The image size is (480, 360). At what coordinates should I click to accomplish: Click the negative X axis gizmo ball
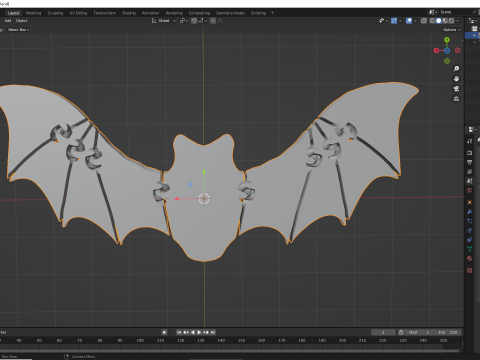pos(458,50)
